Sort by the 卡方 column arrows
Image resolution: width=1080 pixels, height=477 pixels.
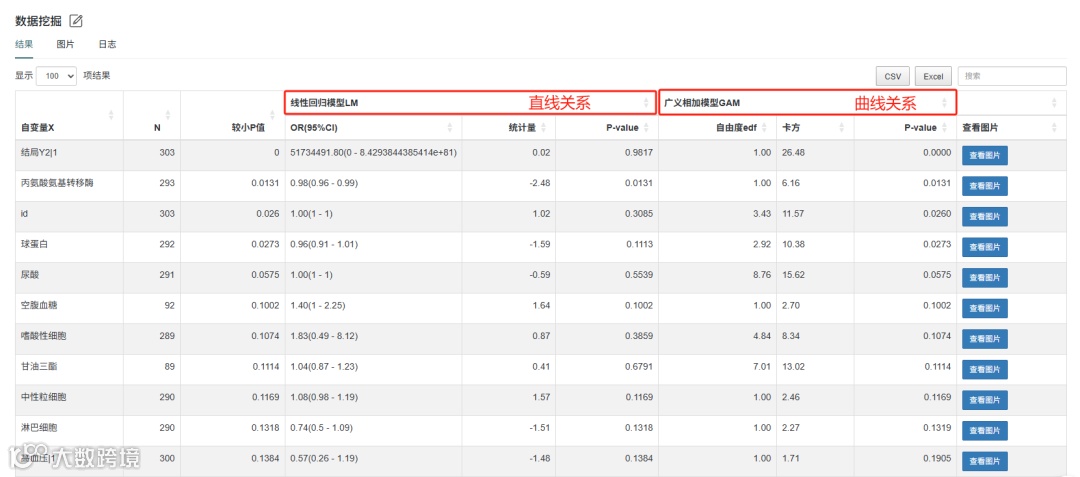point(842,127)
